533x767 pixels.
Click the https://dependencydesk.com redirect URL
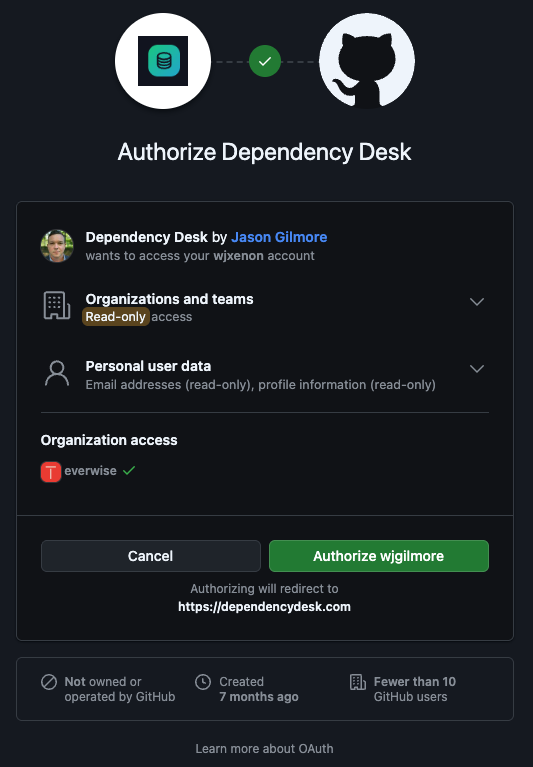[x=264, y=607]
